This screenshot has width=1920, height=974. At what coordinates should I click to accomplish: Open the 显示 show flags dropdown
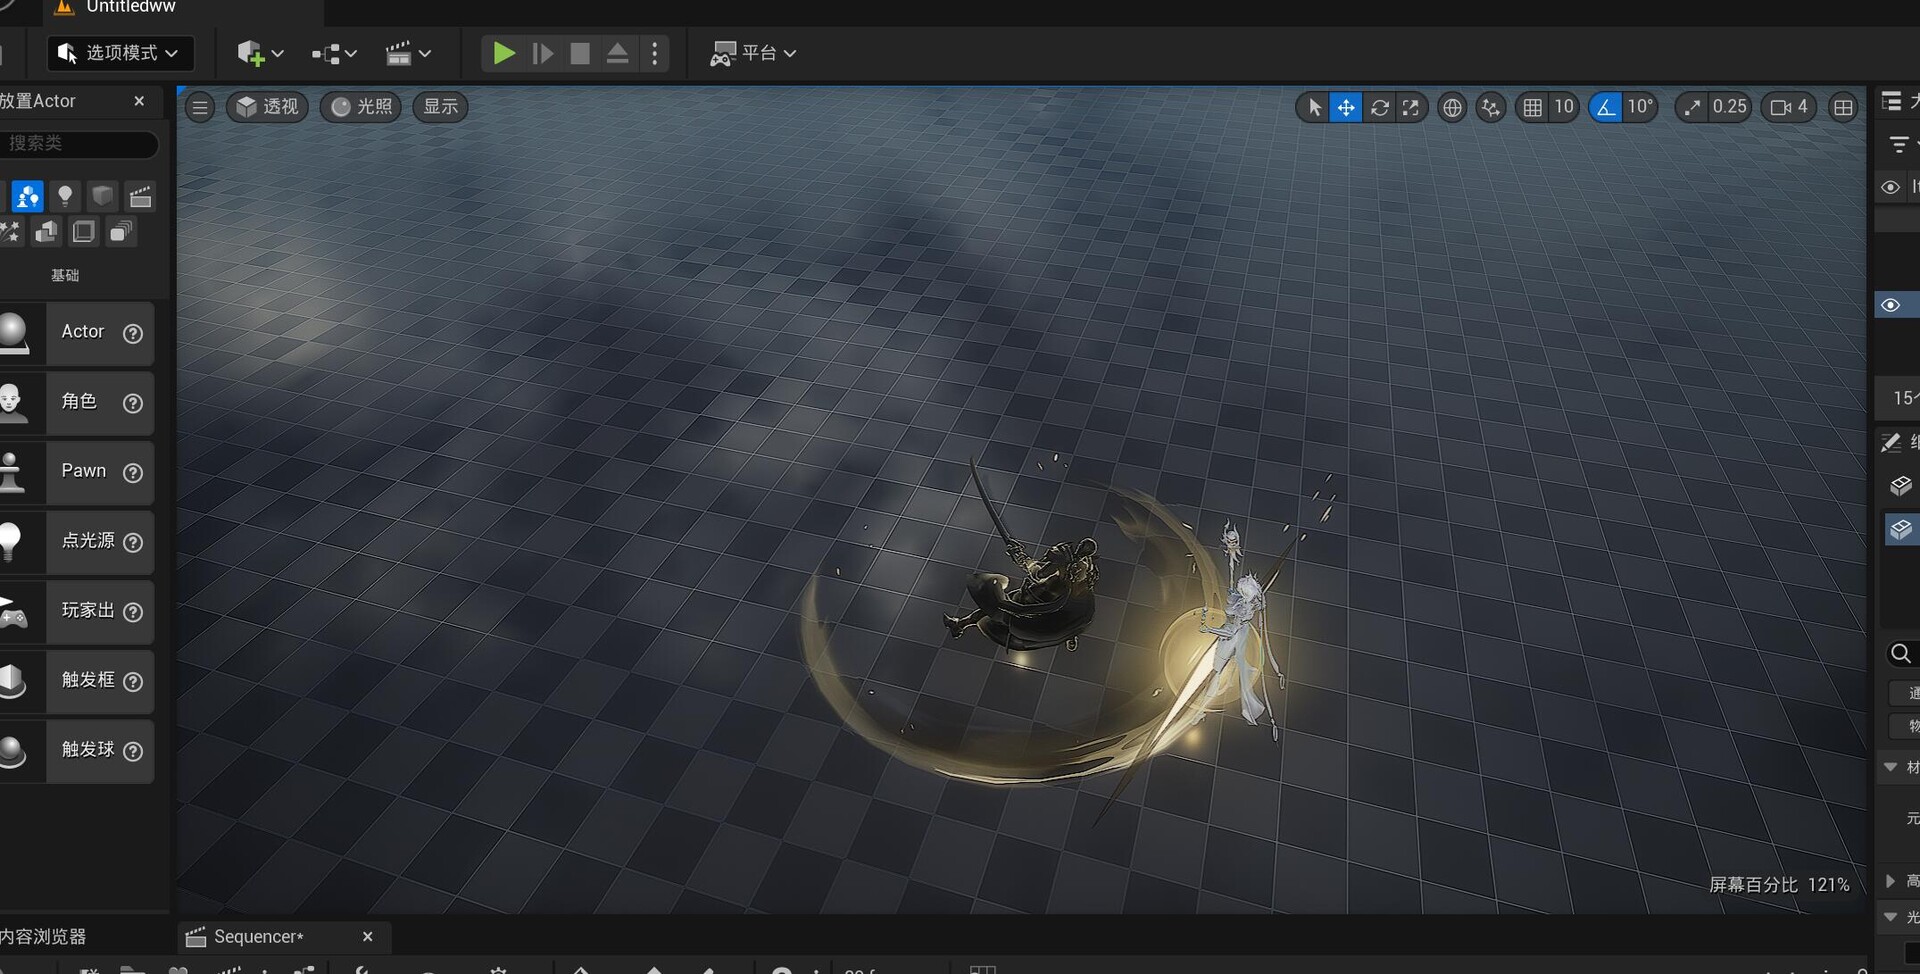coord(438,107)
